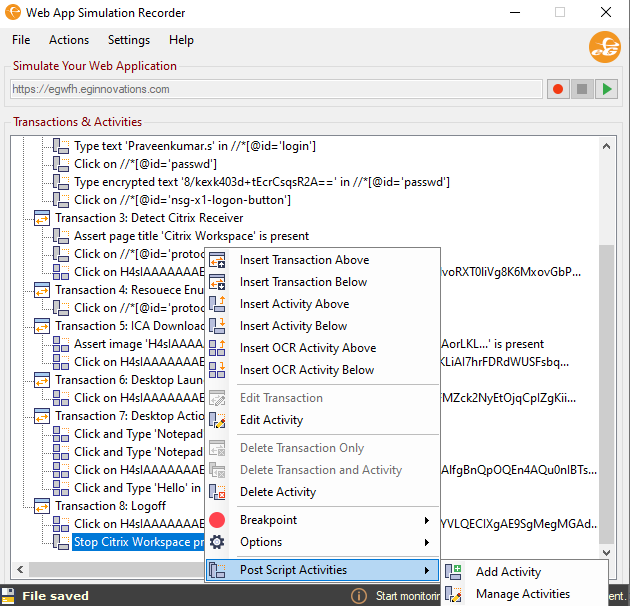The image size is (630, 606).
Task: Open the File menu
Action: point(21,40)
